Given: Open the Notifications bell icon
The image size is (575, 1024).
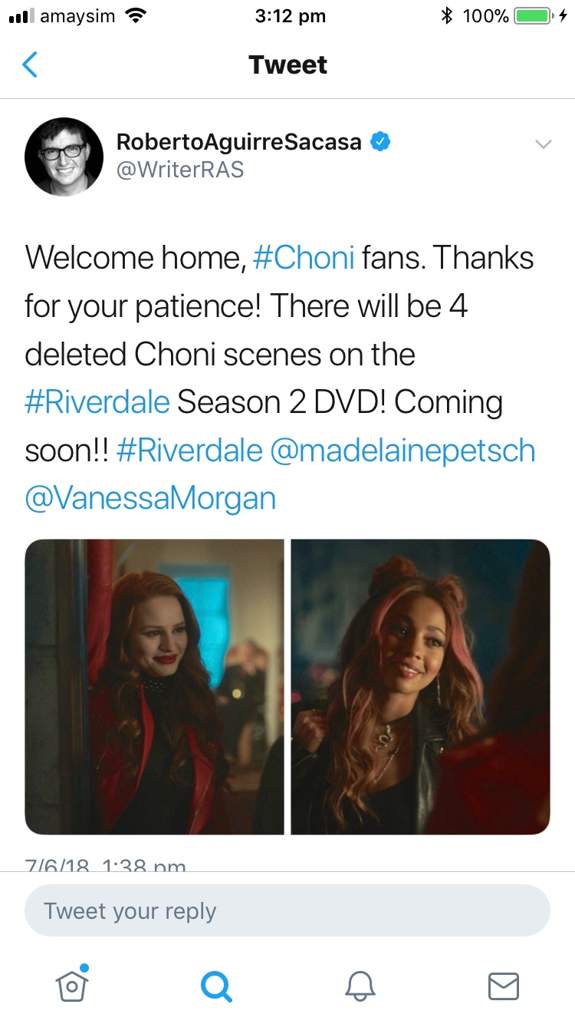Looking at the screenshot, I should point(360,985).
